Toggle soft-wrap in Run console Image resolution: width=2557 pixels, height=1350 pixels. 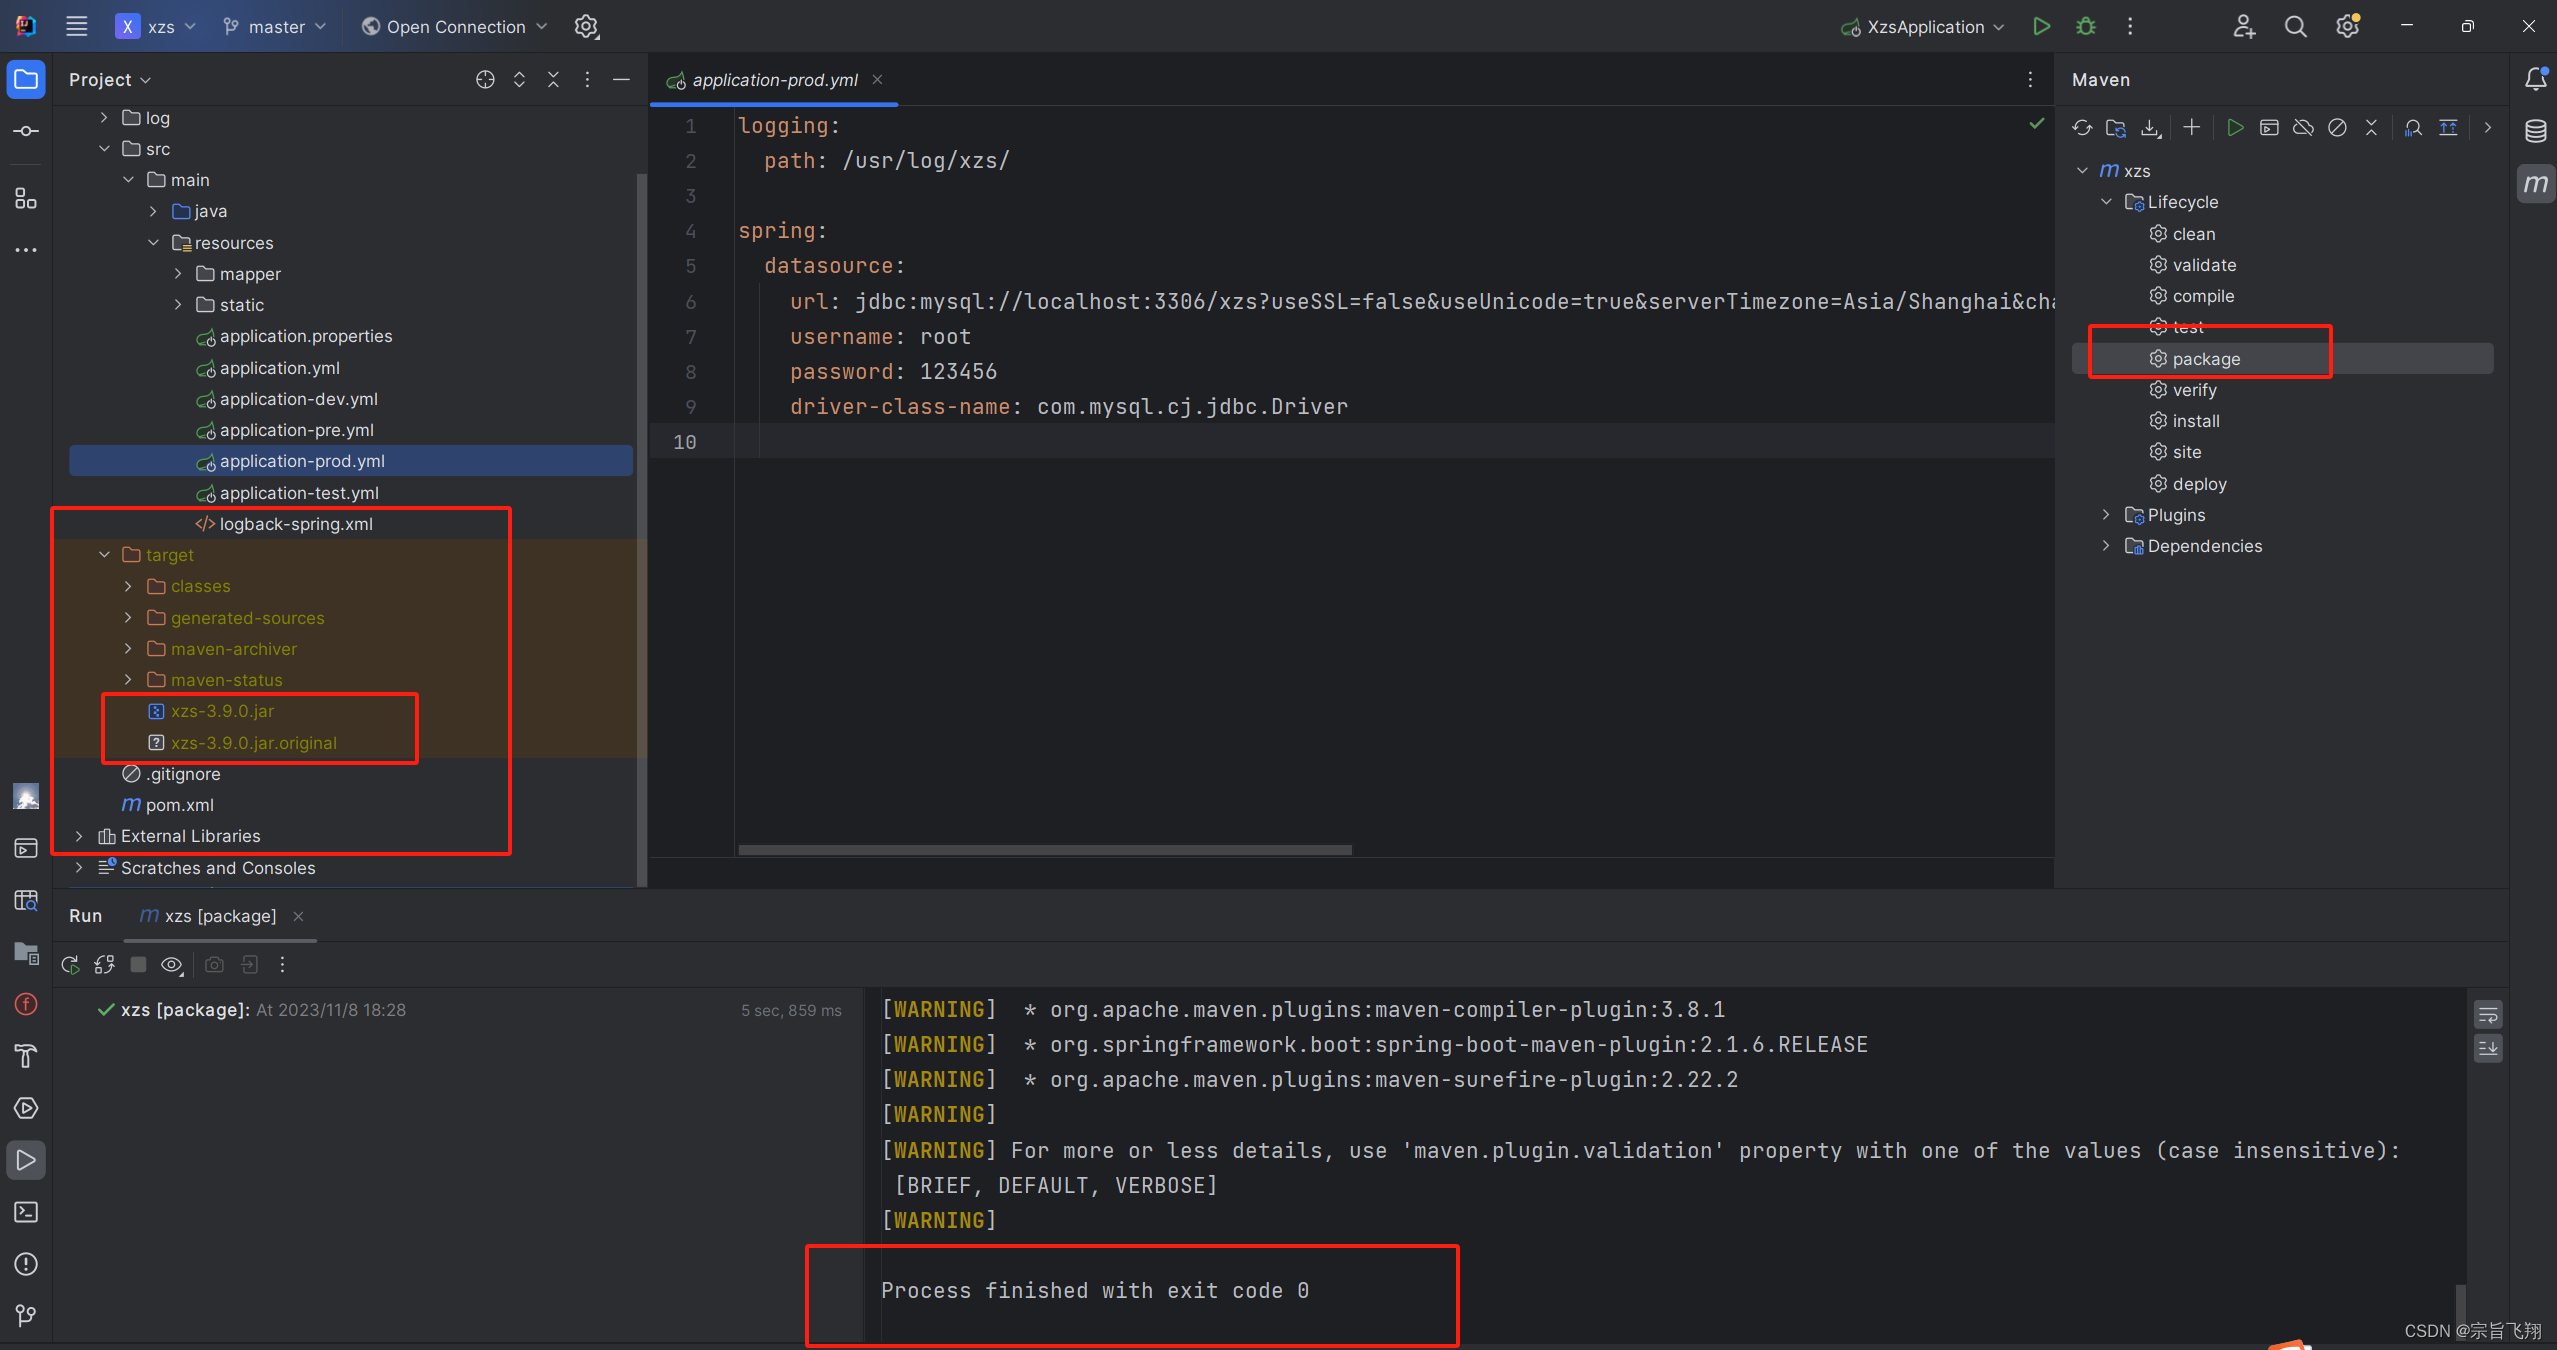click(2488, 1016)
